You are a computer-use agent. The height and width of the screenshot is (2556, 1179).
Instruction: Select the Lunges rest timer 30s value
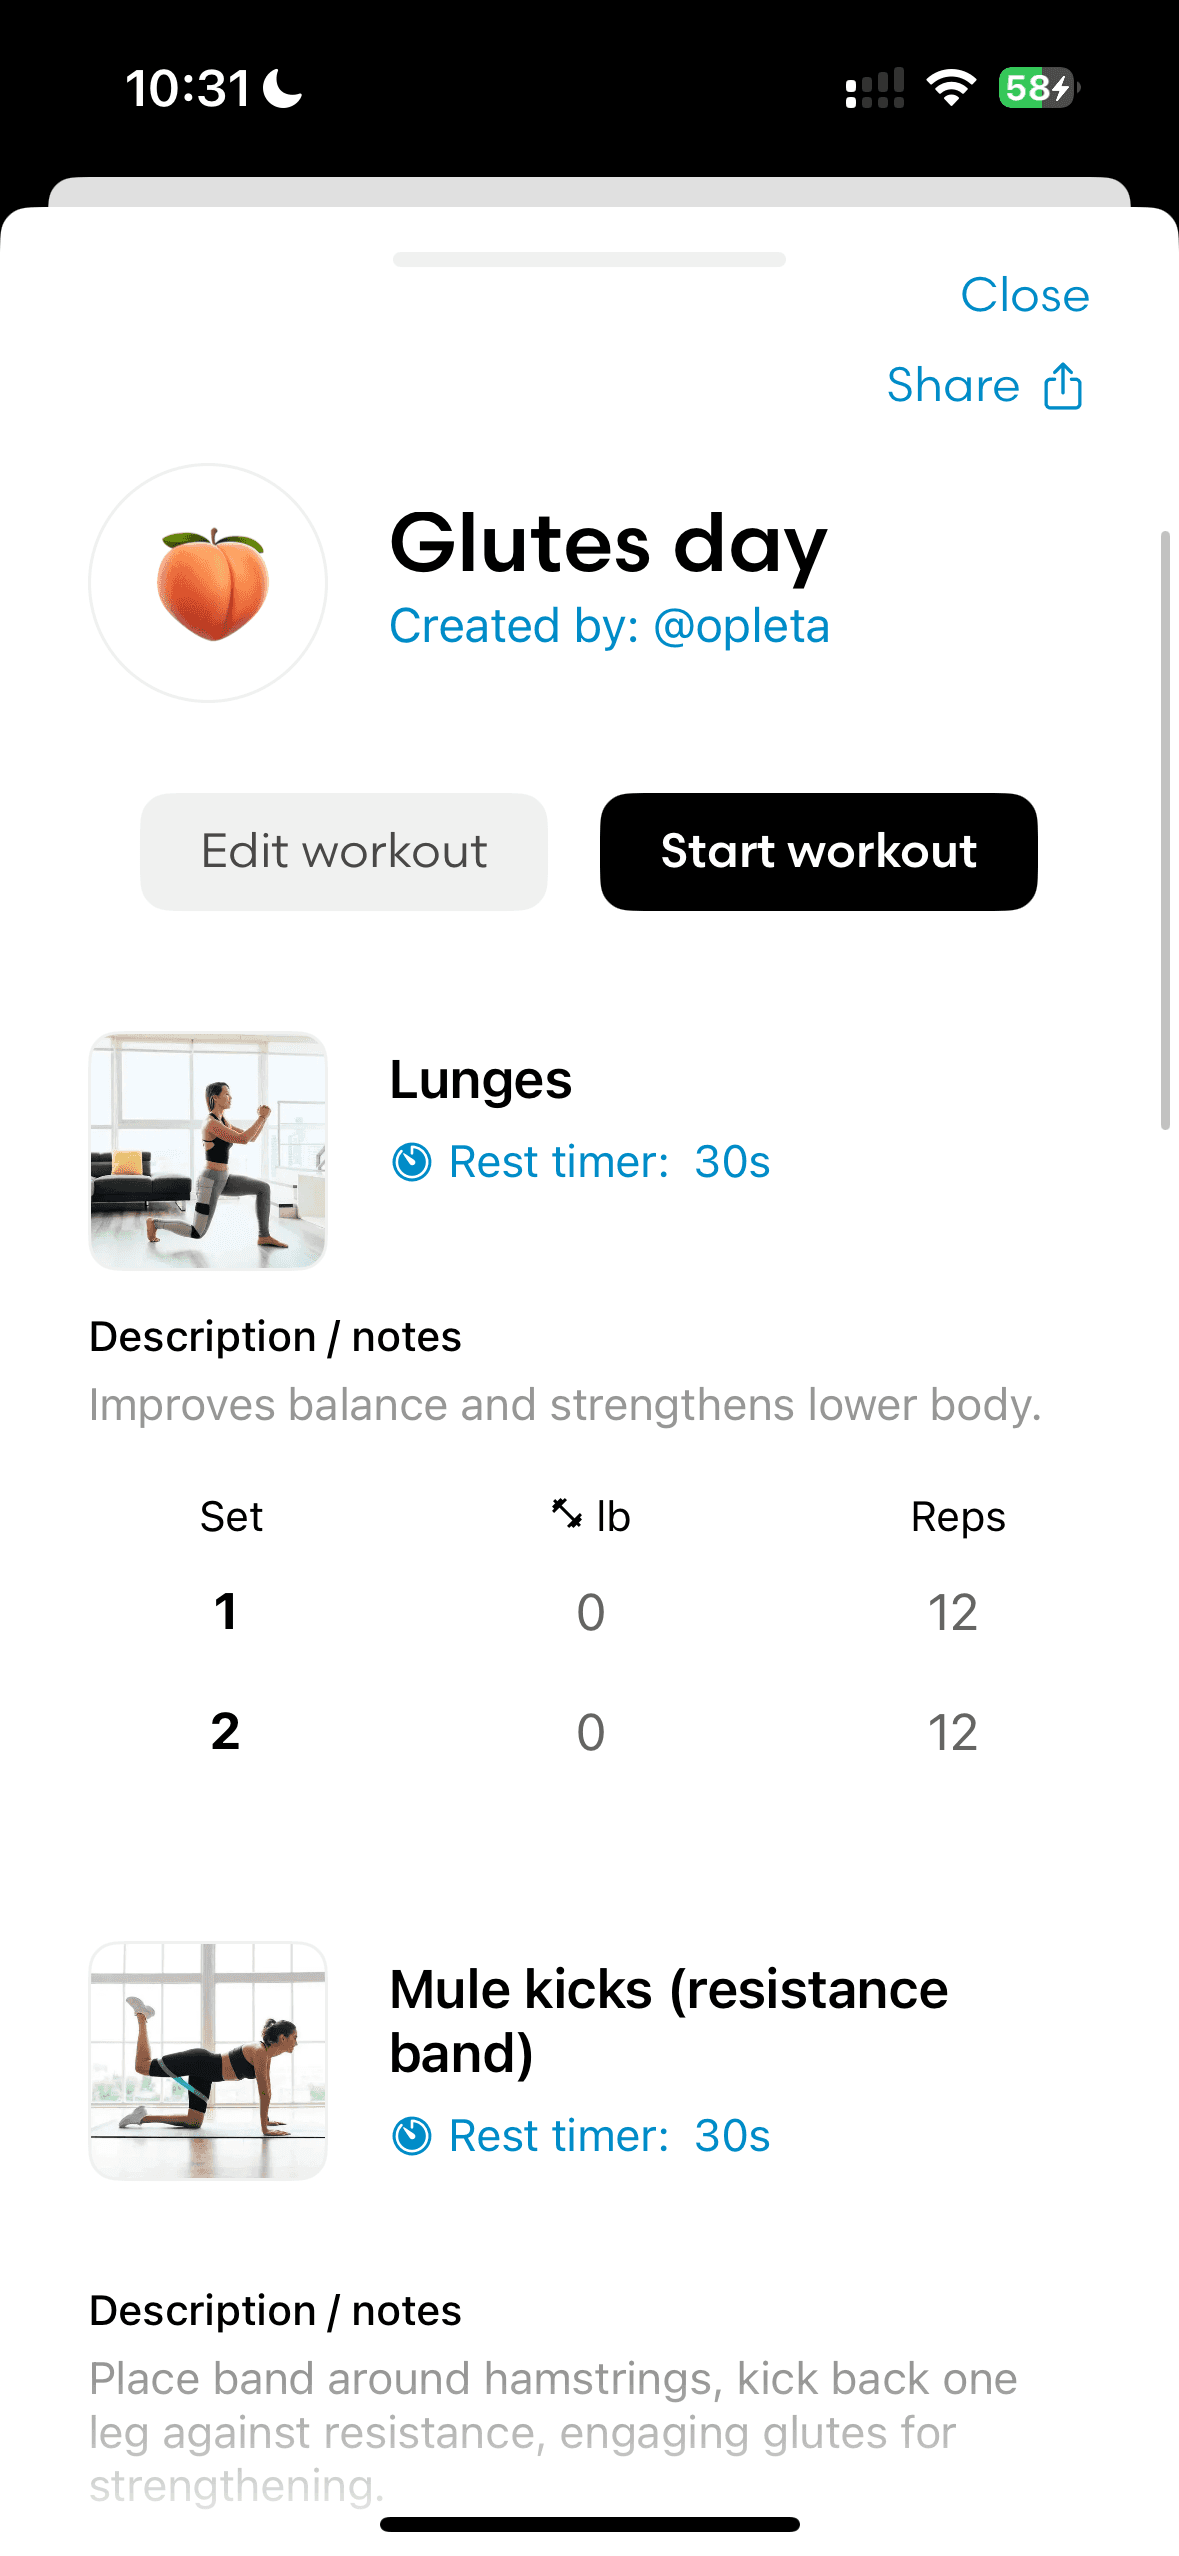point(732,1162)
